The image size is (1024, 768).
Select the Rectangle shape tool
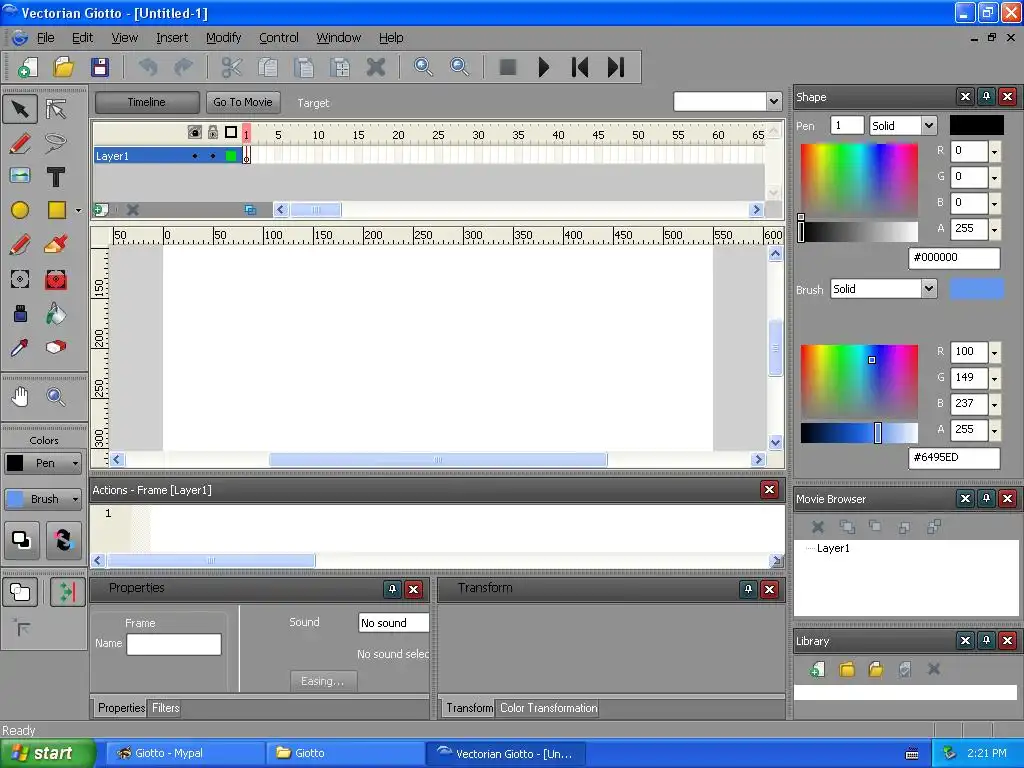coord(56,210)
